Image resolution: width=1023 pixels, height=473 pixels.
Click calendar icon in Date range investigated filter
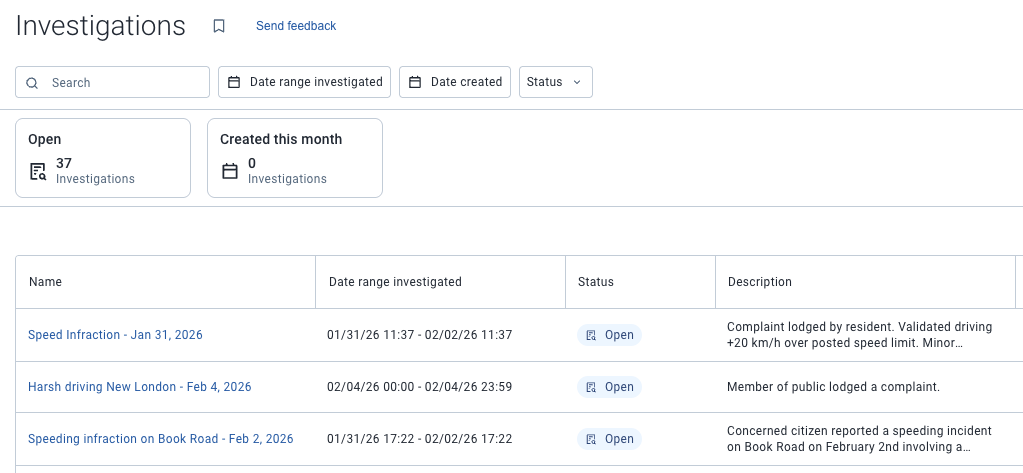(x=234, y=82)
